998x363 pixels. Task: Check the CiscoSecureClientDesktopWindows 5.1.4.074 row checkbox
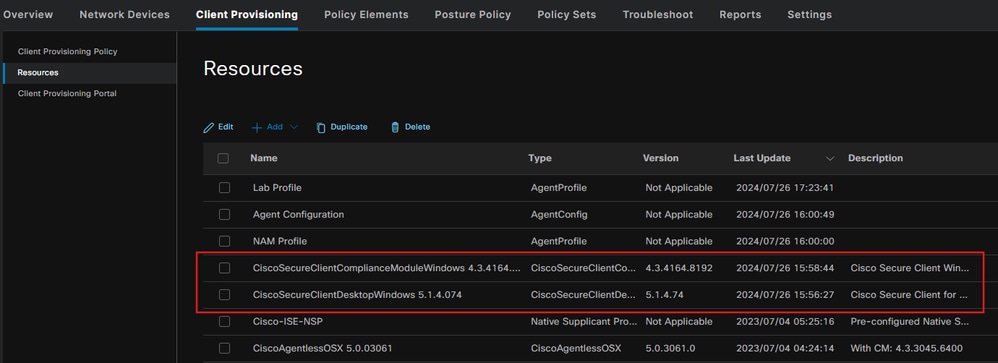click(x=224, y=295)
